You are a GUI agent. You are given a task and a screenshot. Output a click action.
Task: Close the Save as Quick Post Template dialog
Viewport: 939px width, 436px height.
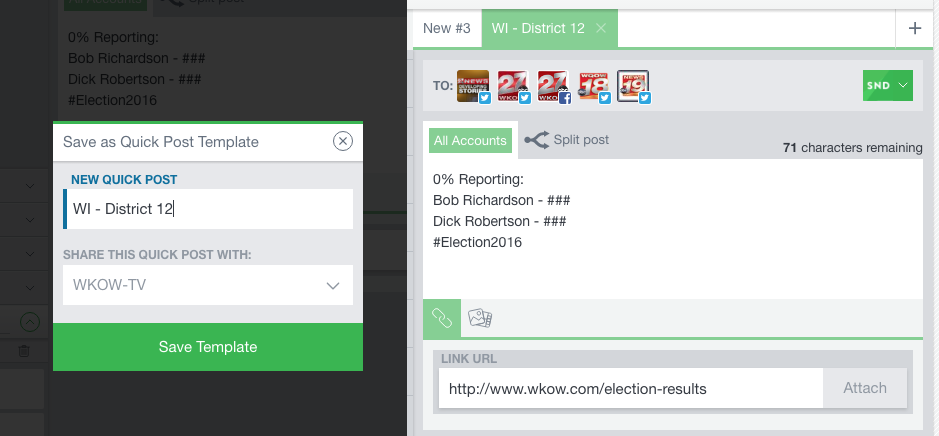tap(343, 141)
